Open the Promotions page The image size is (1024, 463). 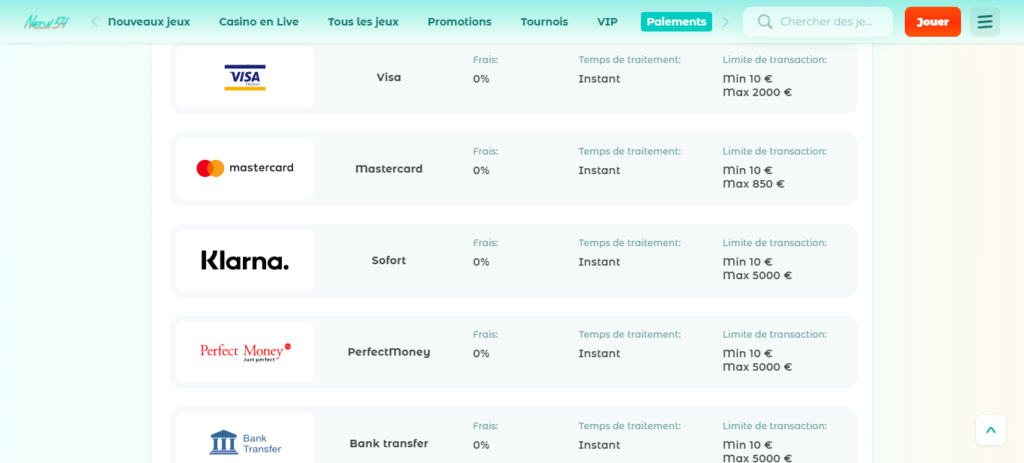(x=459, y=22)
